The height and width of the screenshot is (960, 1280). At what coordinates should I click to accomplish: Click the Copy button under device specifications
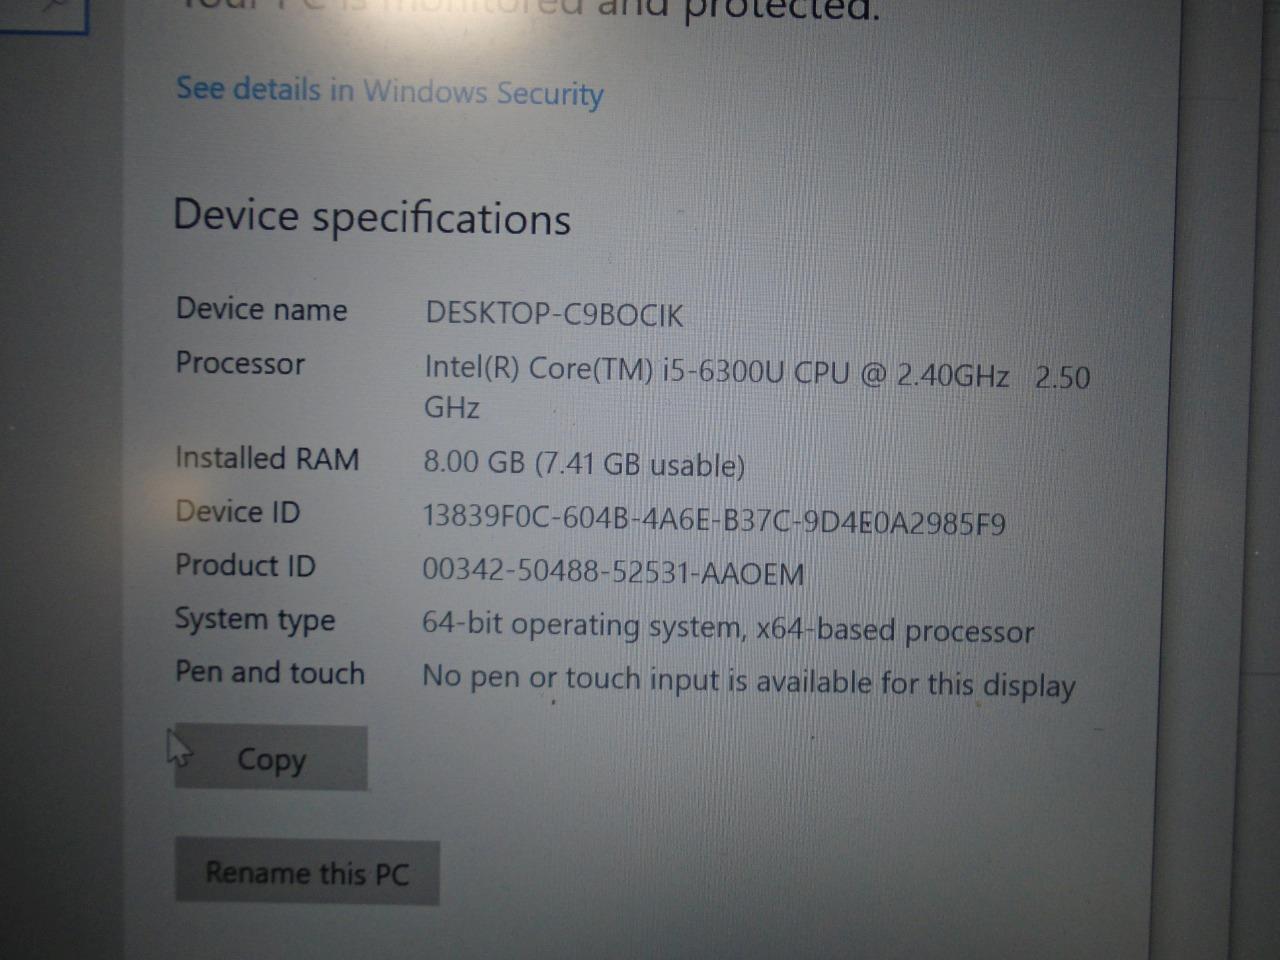pyautogui.click(x=271, y=758)
